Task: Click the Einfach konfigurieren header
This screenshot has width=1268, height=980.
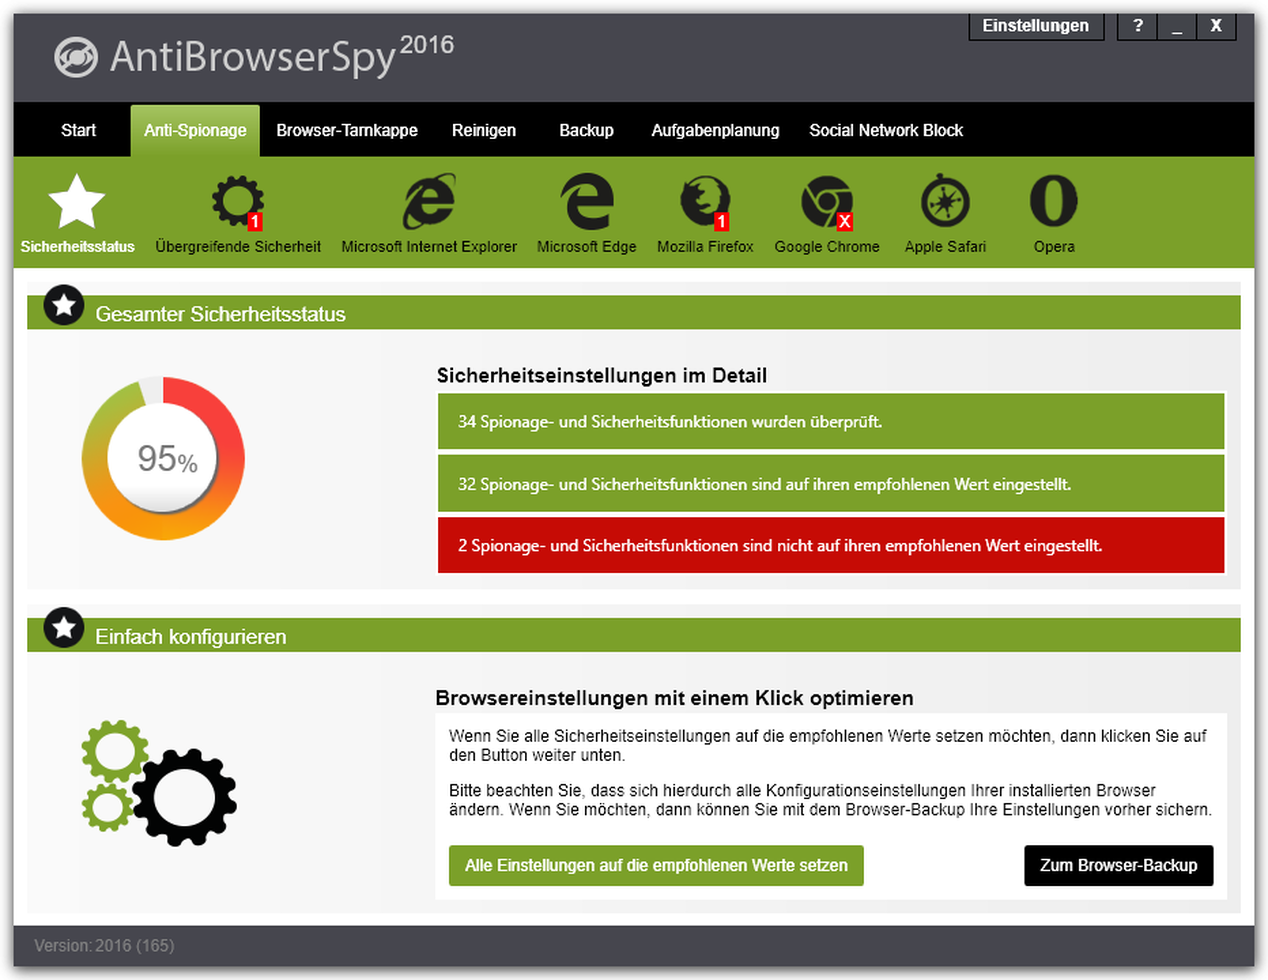Action: point(634,636)
